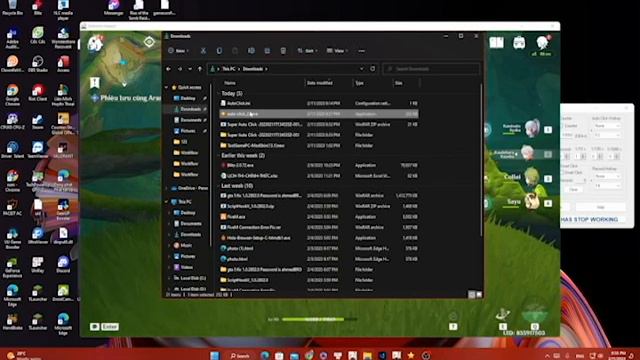The height and width of the screenshot is (360, 640).
Task: Switch to large thumbnails view in status bar
Action: pos(479,294)
